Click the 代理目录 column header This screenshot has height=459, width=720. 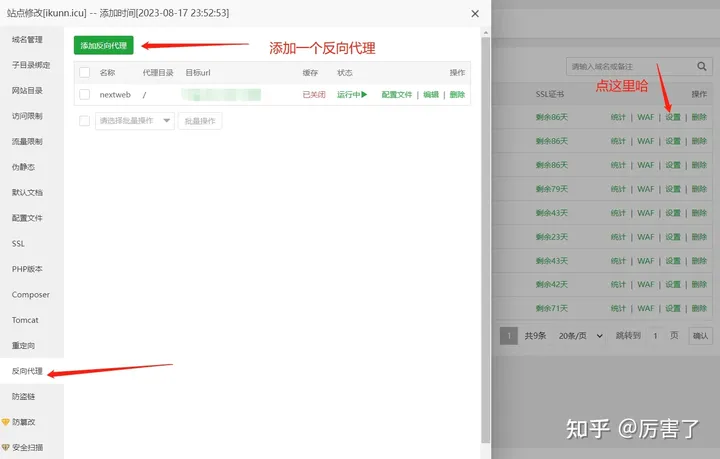[158, 73]
